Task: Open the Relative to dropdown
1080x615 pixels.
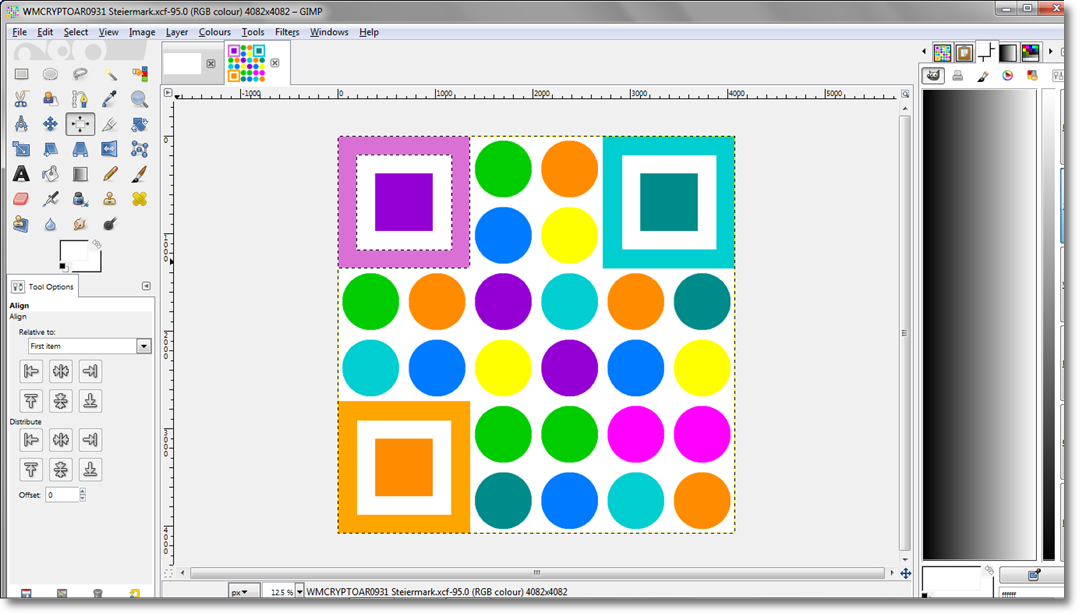Action: pos(89,346)
